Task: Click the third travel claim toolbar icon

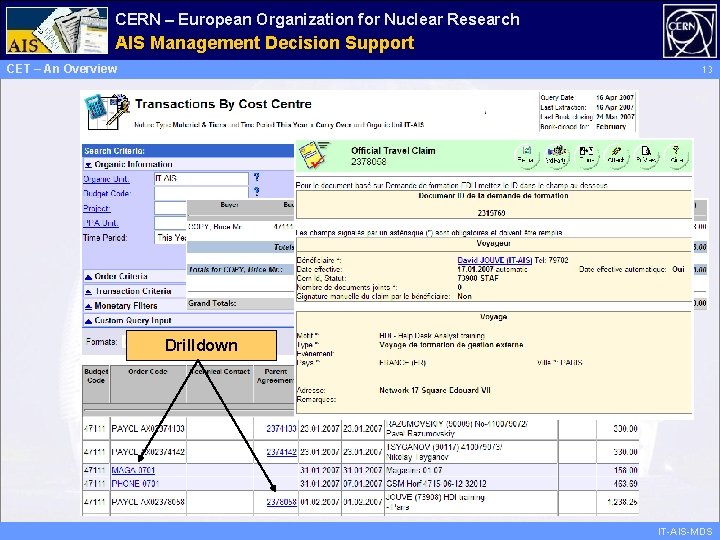Action: pyautogui.click(x=586, y=155)
